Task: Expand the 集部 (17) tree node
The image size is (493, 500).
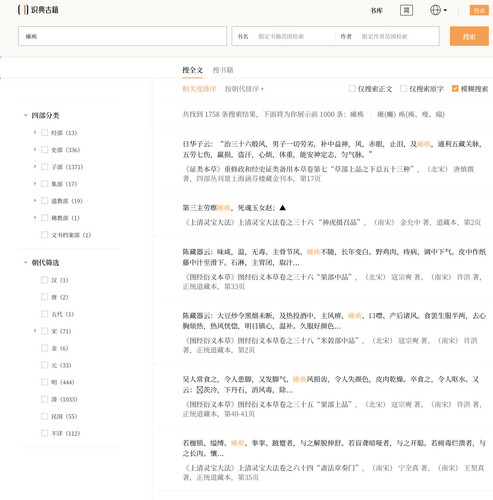Action: point(35,184)
